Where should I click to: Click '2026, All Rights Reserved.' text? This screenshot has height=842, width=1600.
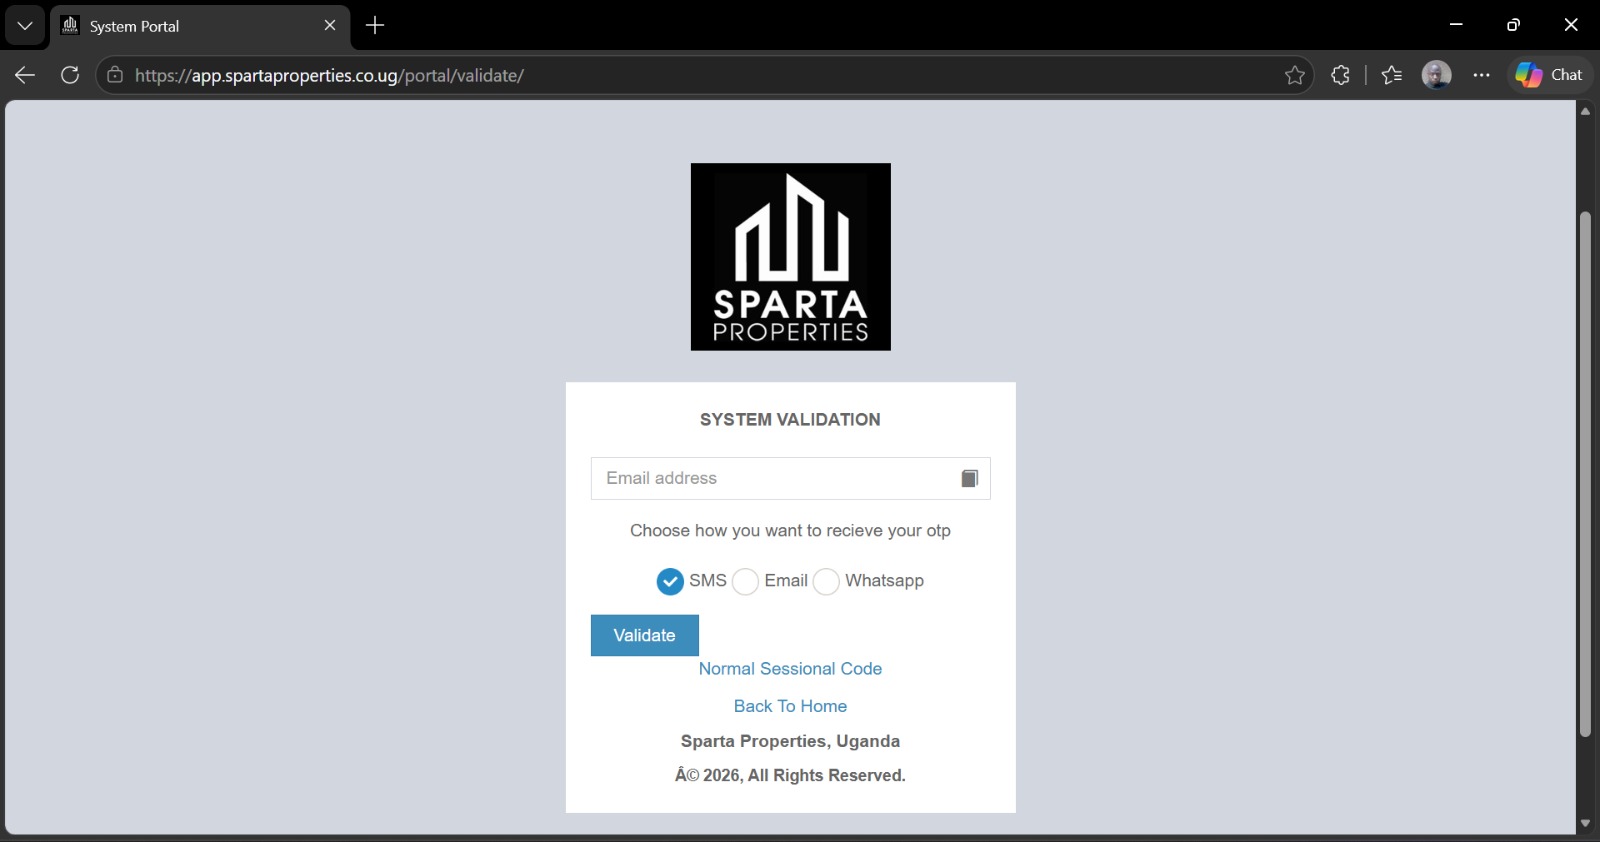[804, 776]
